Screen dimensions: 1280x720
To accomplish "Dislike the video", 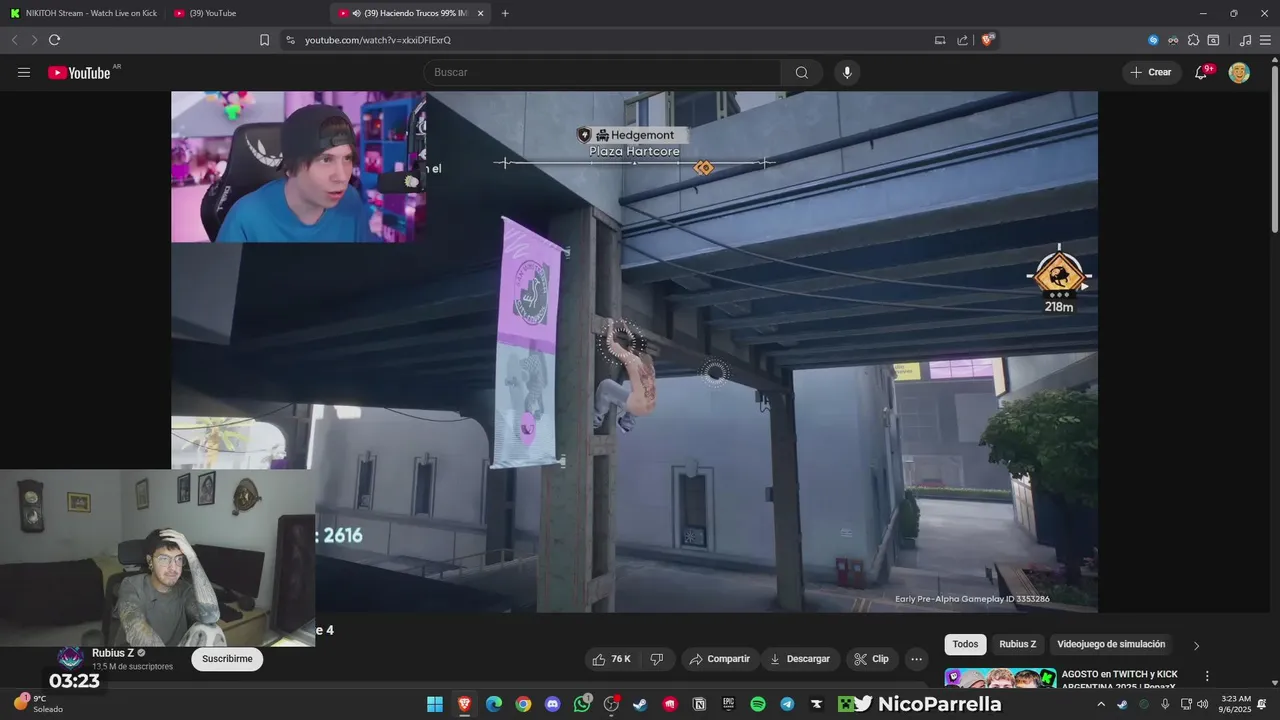I will tap(657, 659).
